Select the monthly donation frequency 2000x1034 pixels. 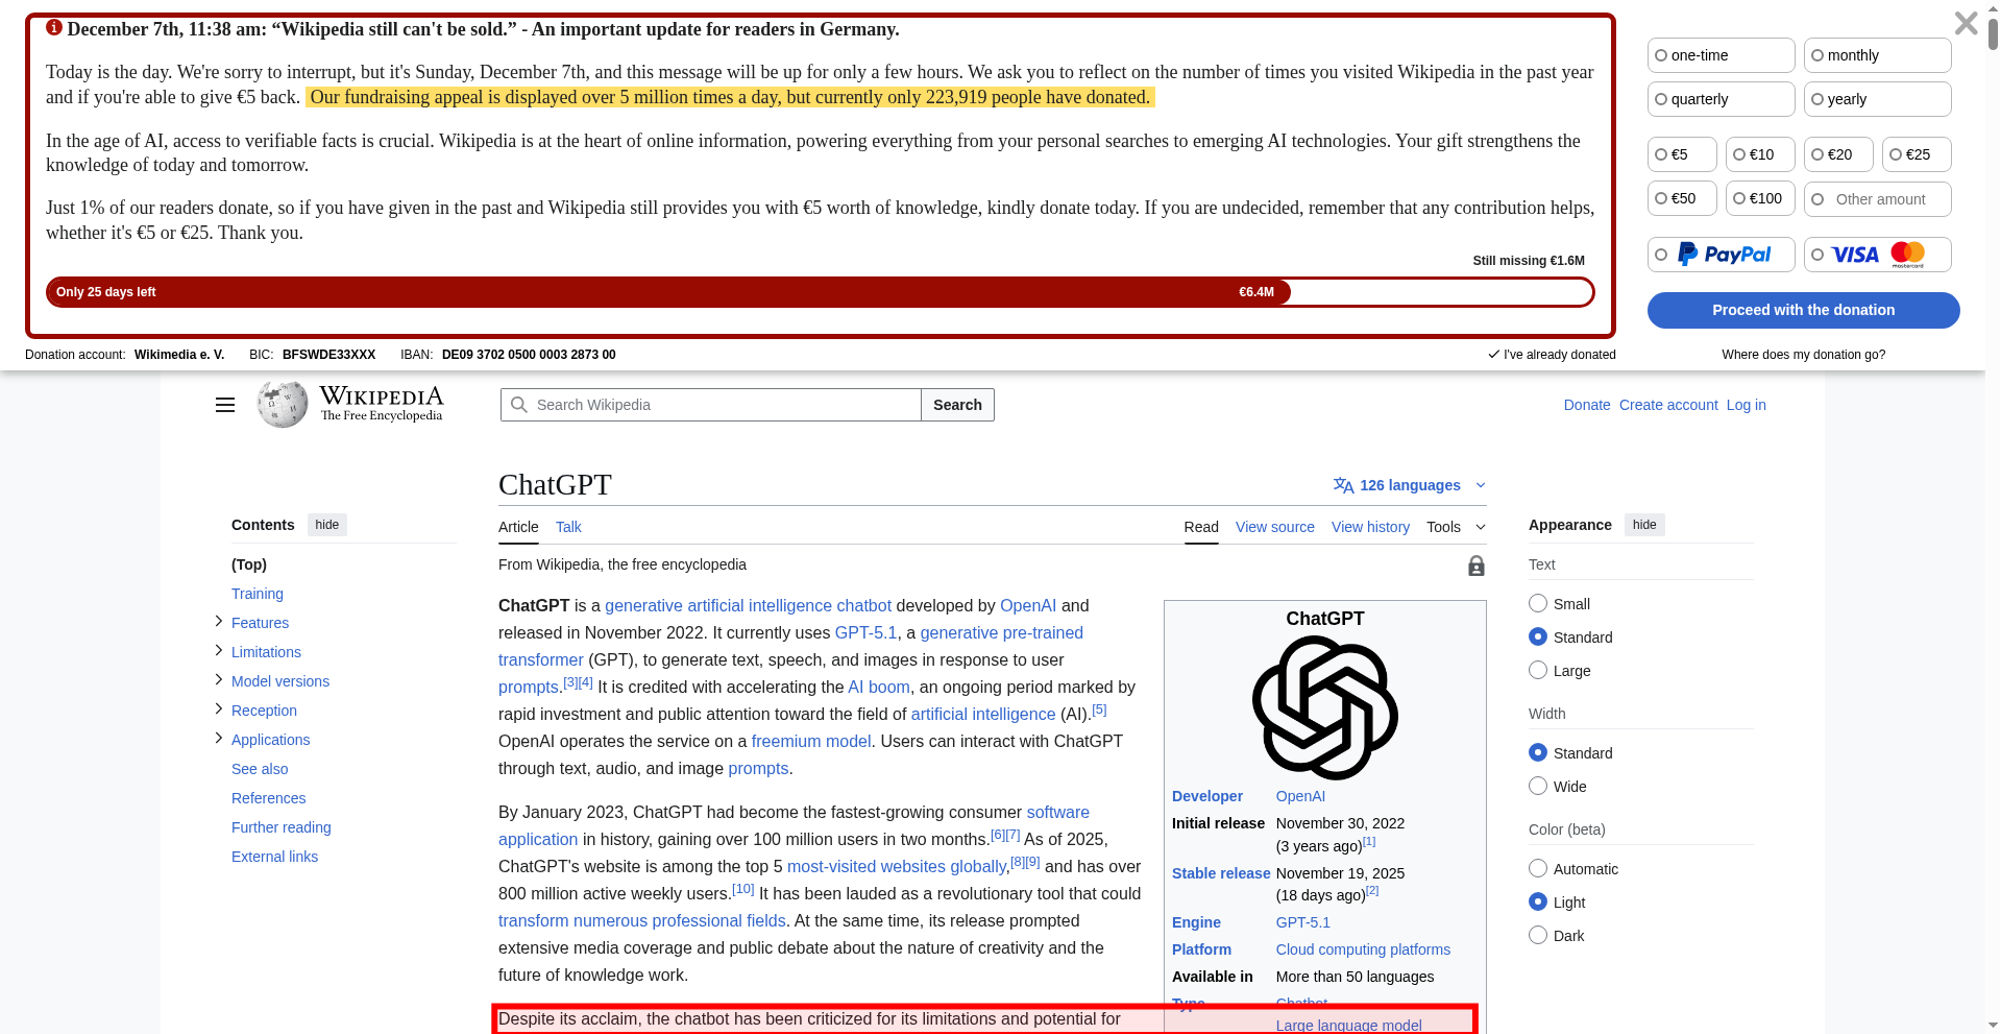click(x=1817, y=55)
